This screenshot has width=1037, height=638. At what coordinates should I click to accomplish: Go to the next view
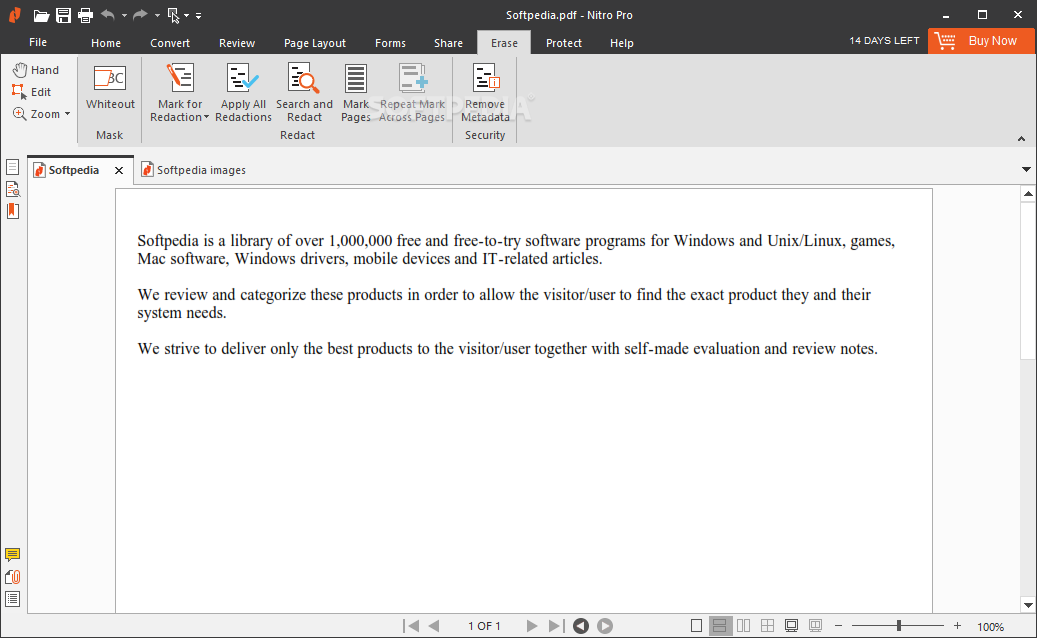click(x=605, y=625)
